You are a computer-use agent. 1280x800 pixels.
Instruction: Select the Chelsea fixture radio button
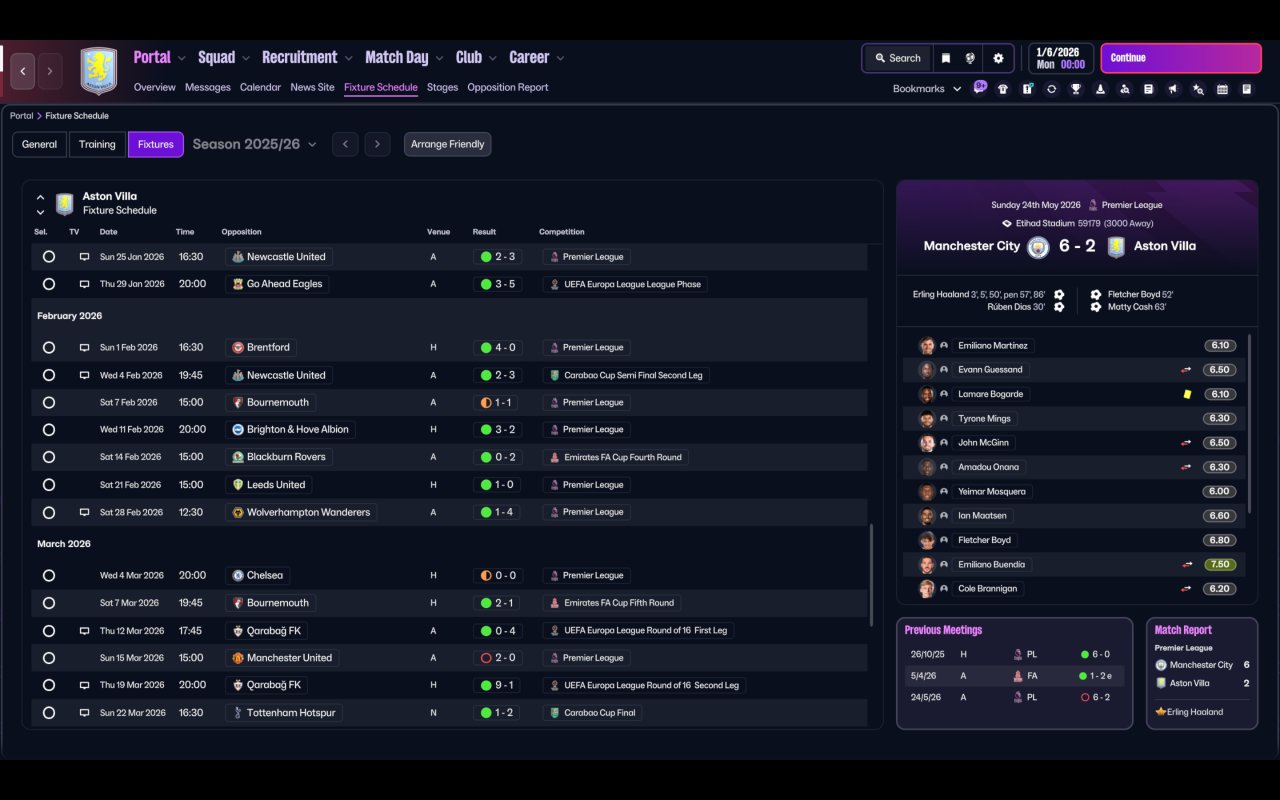coord(49,576)
